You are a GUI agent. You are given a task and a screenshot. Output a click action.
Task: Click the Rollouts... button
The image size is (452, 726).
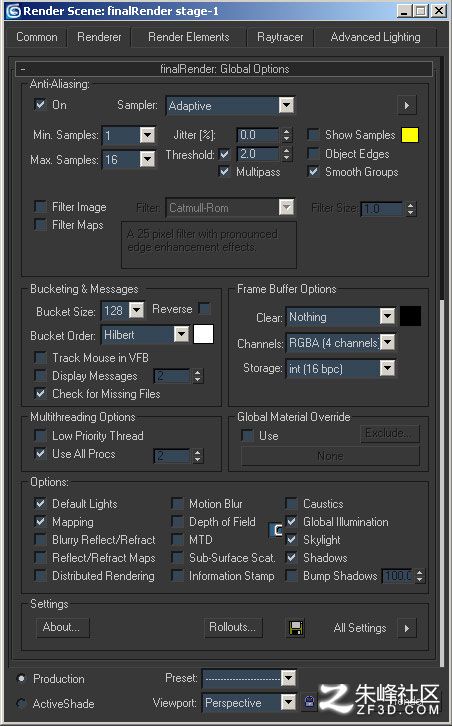click(233, 627)
